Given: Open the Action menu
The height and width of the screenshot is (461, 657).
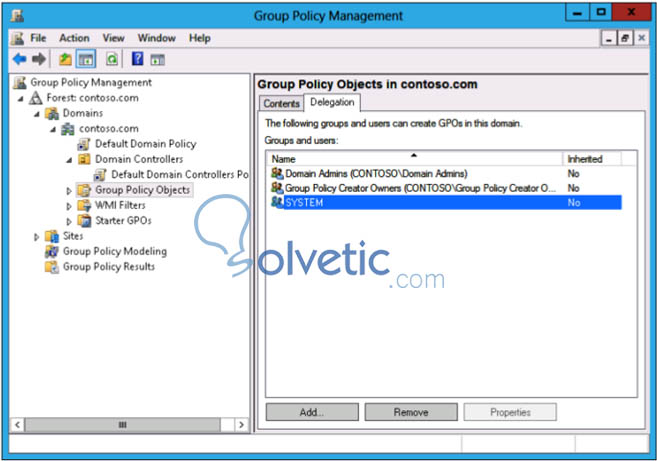Looking at the screenshot, I should pyautogui.click(x=74, y=38).
